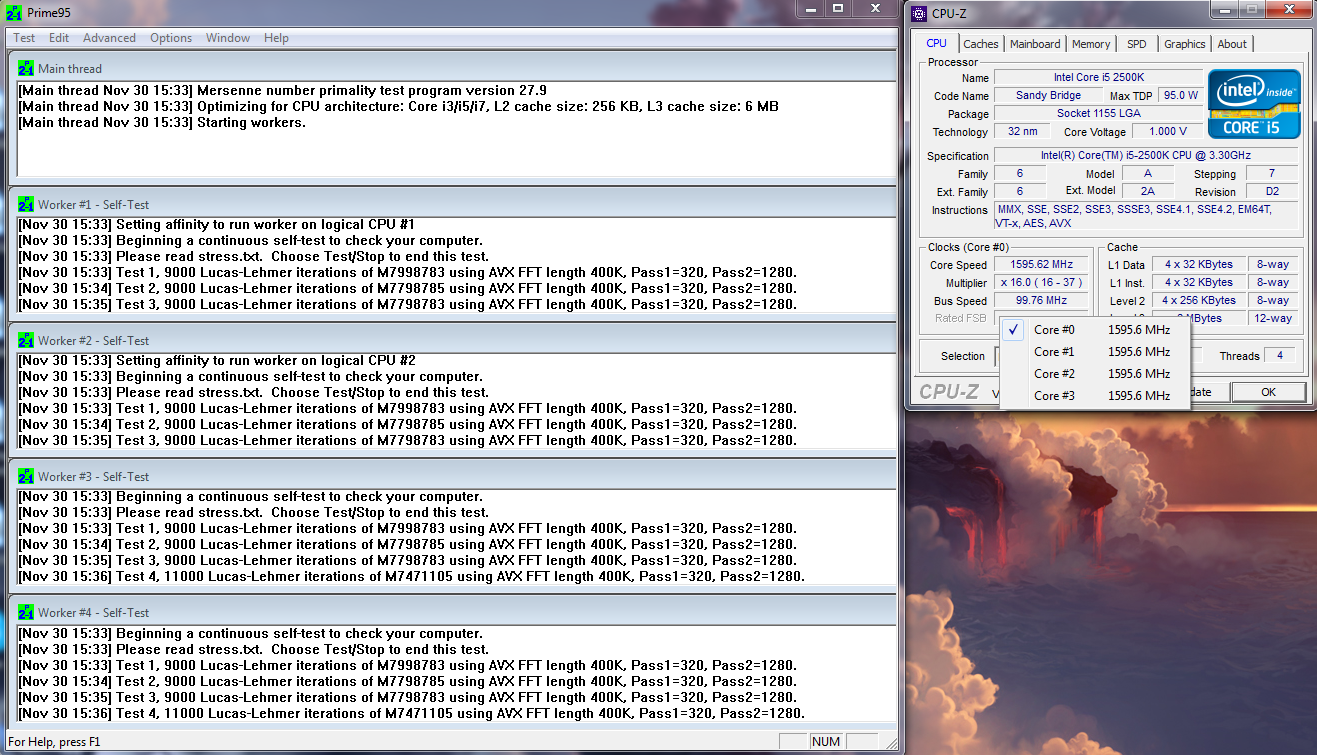Screen dimensions: 1317x755
Task: Click the CPU-Z title bar icon
Action: pyautogui.click(x=919, y=13)
